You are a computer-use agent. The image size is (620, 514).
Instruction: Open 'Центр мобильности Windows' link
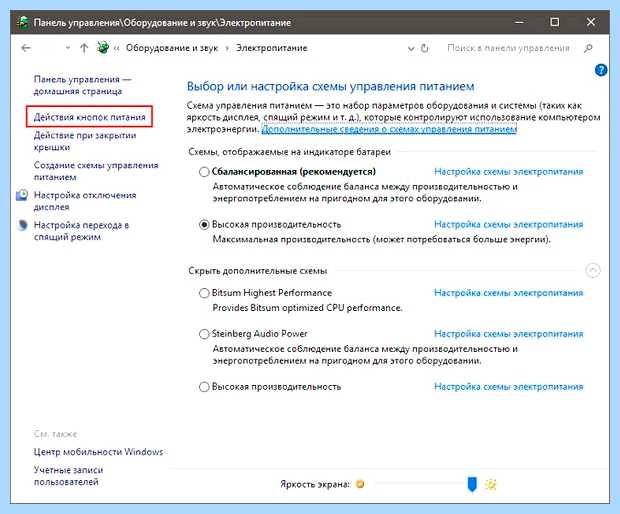pos(98,452)
